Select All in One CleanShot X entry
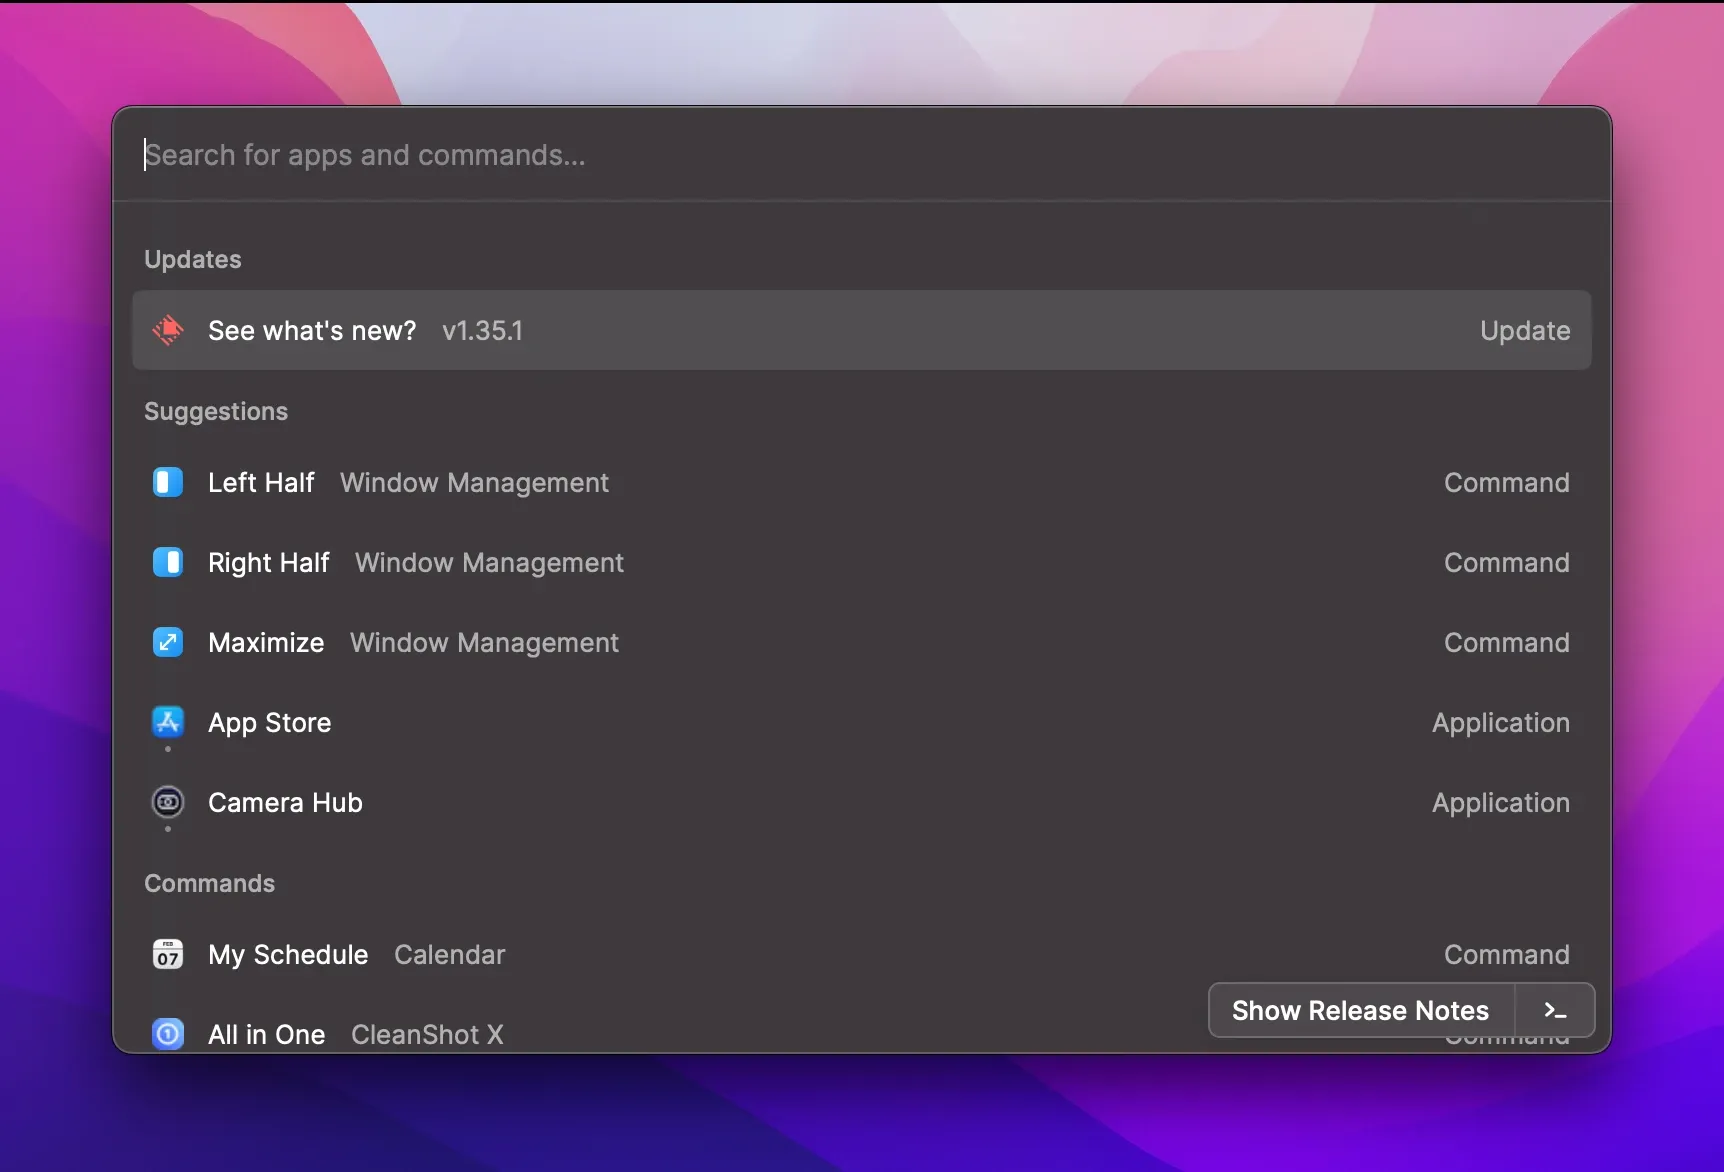The width and height of the screenshot is (1724, 1172). (x=355, y=1034)
